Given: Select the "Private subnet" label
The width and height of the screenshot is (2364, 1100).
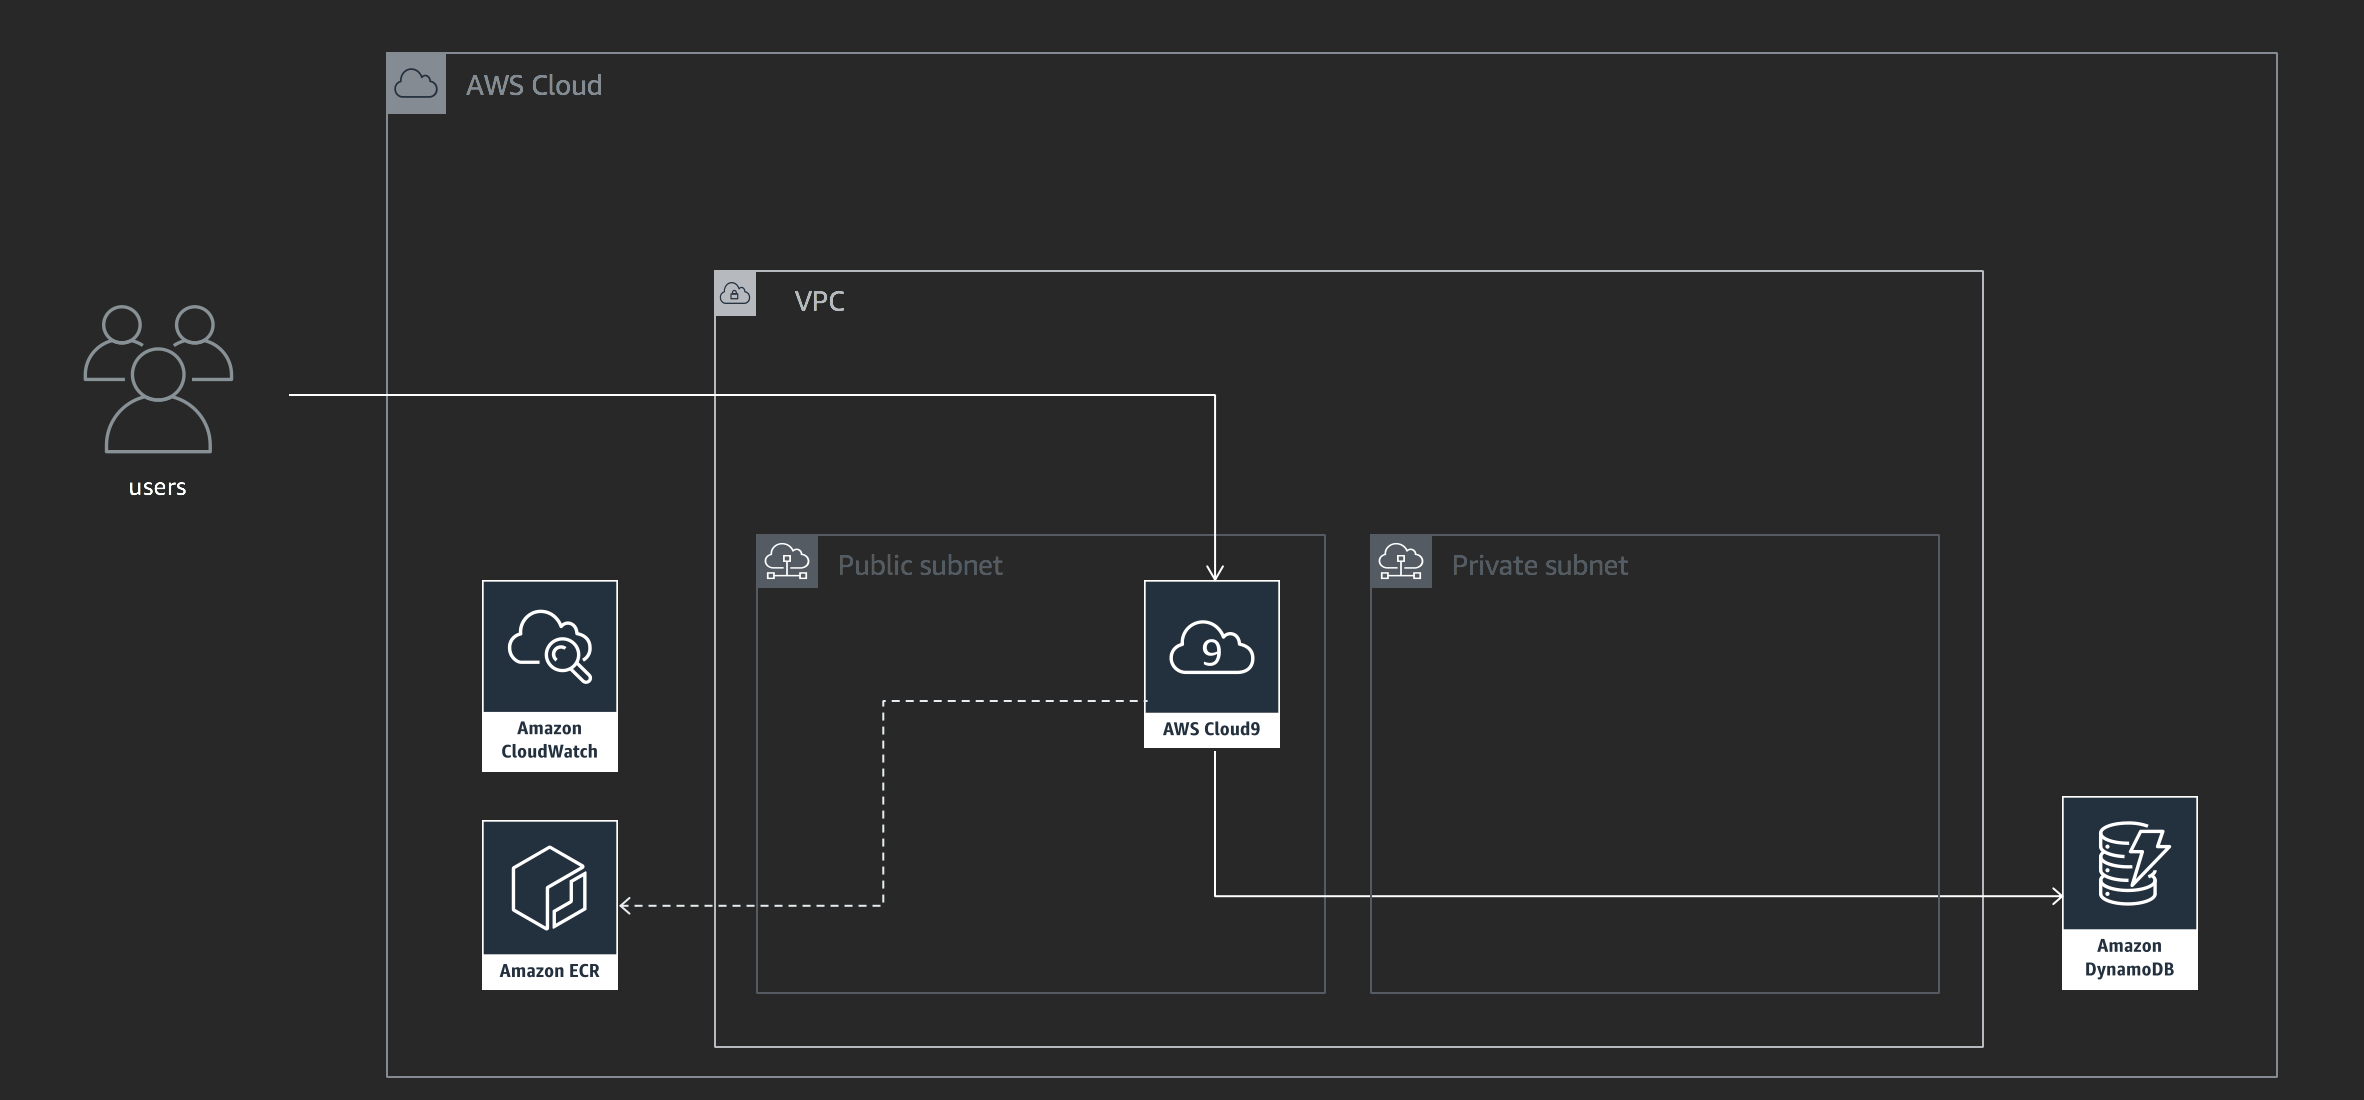Looking at the screenshot, I should [x=1540, y=566].
